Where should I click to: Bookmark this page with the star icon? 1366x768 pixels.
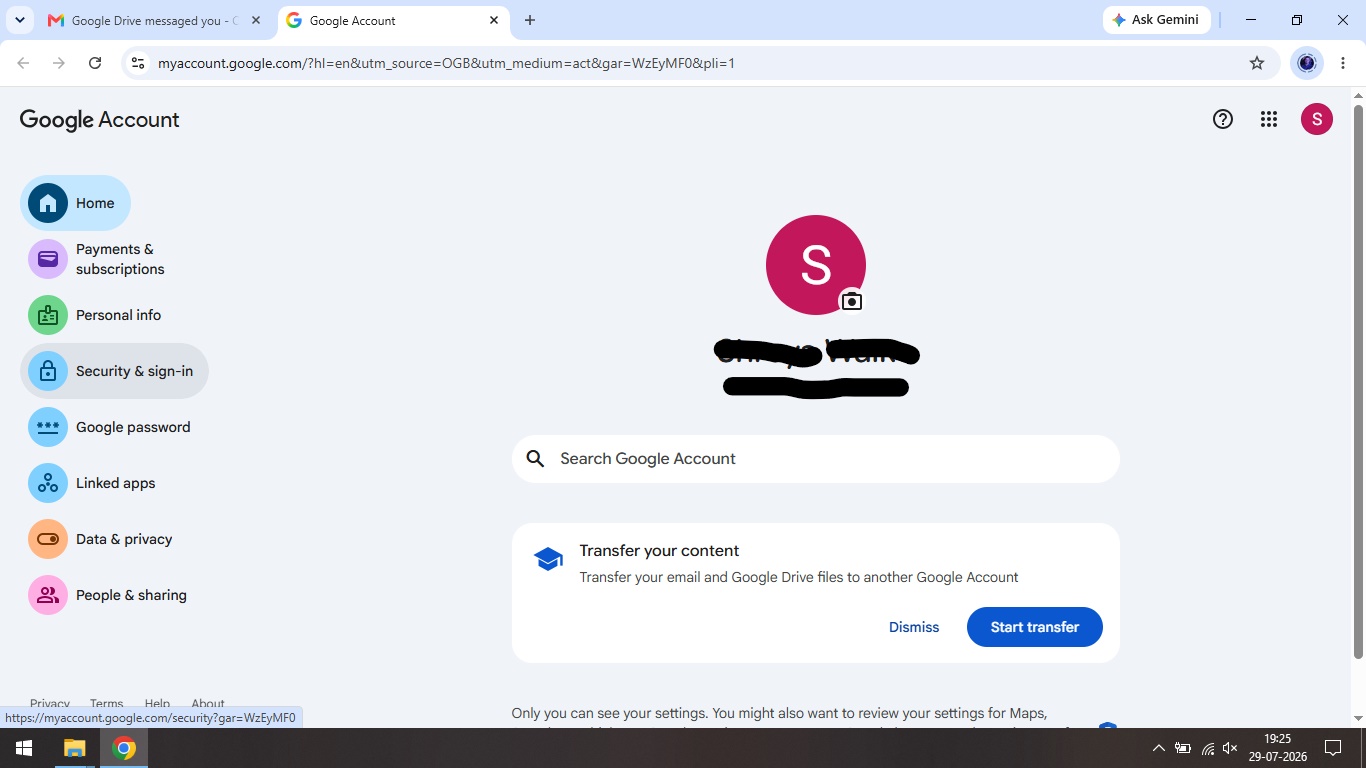pyautogui.click(x=1257, y=63)
